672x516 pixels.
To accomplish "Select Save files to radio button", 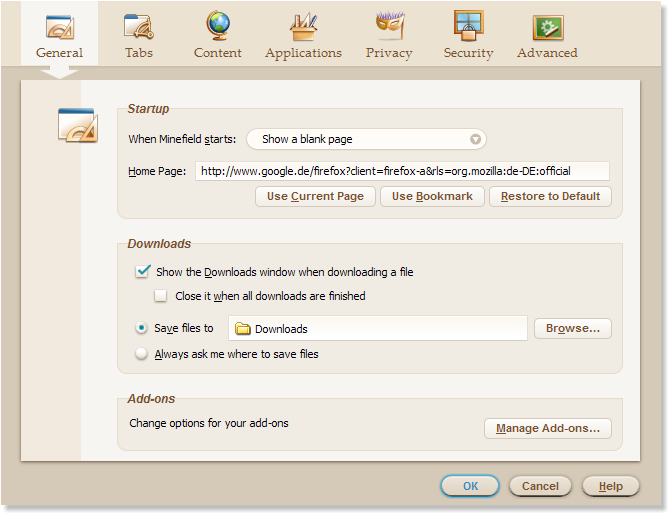I will (x=141, y=328).
